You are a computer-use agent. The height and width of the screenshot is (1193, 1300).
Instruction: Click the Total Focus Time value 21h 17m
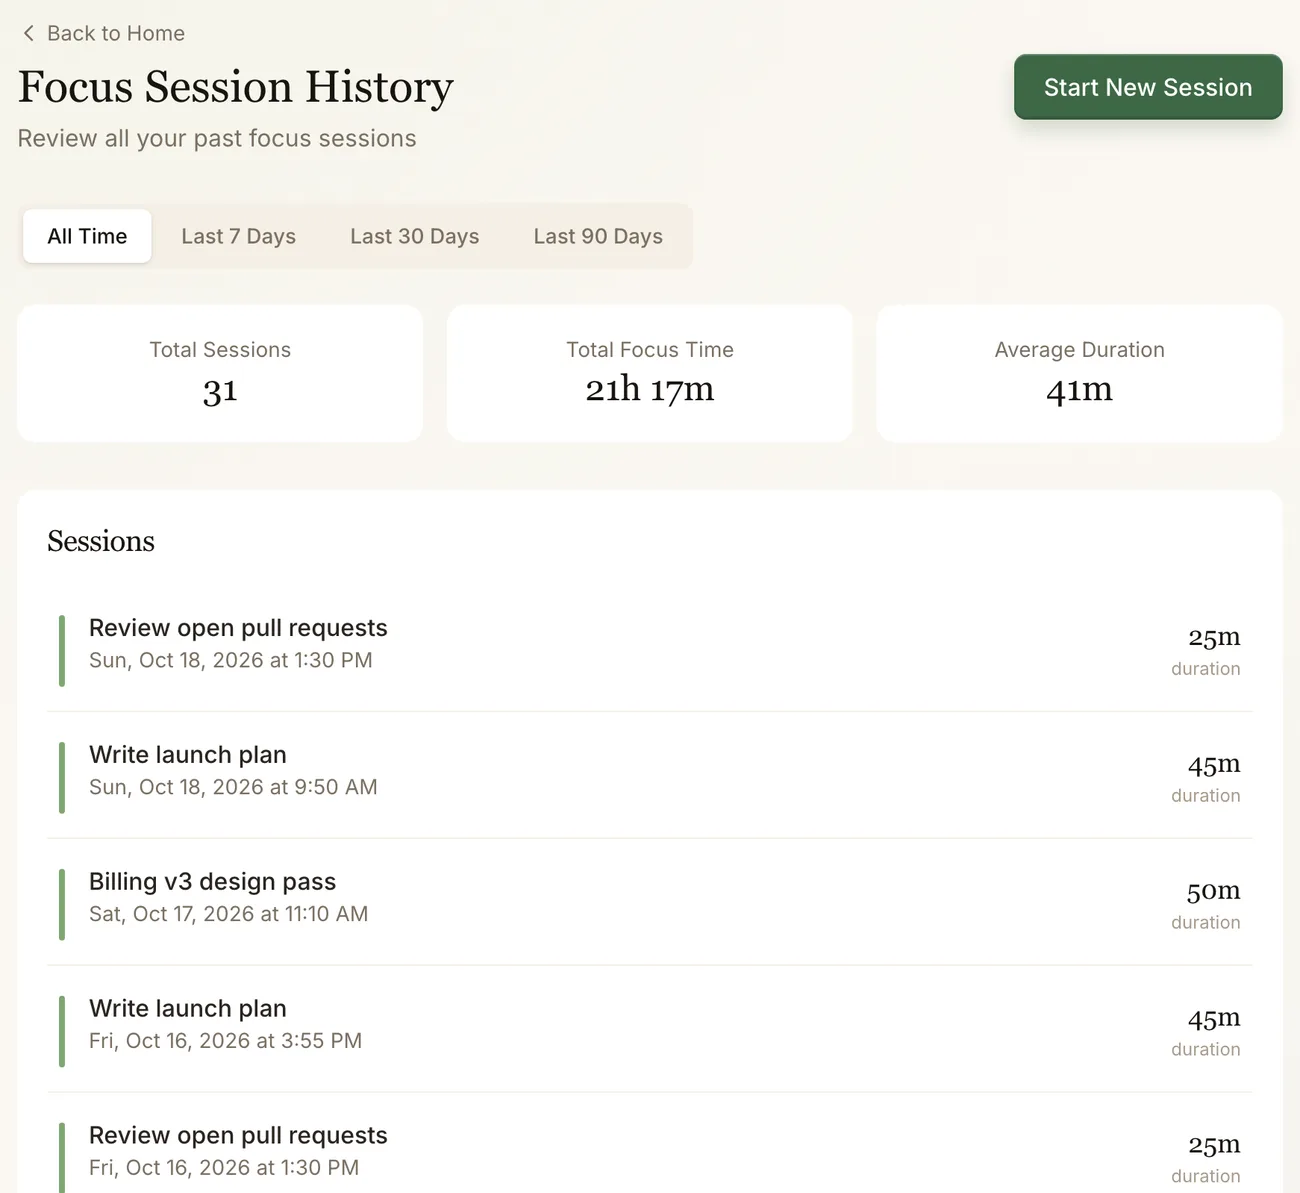click(650, 389)
